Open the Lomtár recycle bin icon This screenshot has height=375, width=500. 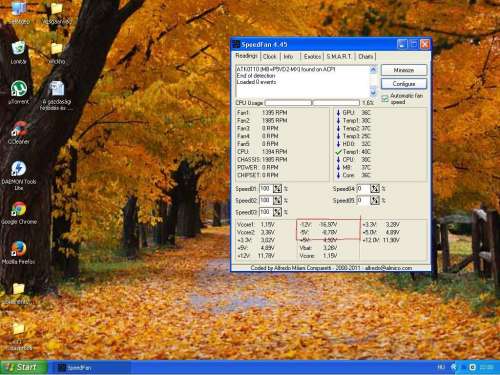(x=19, y=52)
